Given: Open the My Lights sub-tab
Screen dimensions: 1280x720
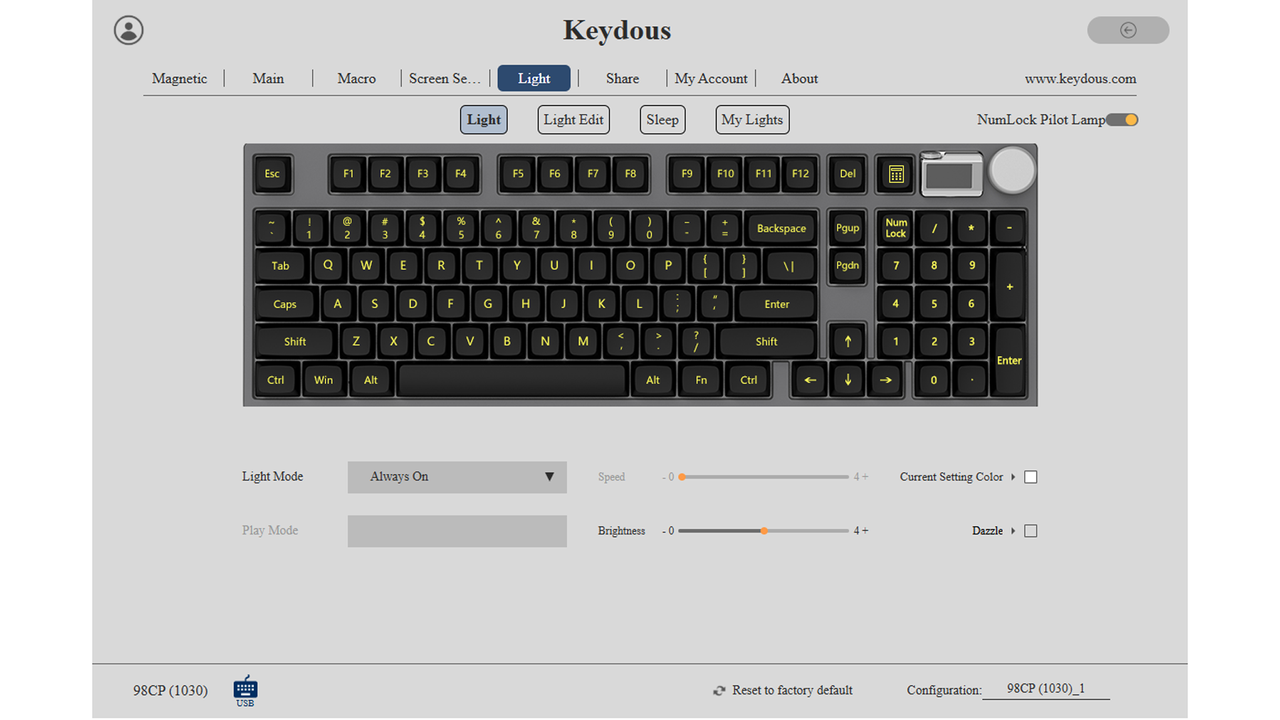Looking at the screenshot, I should coord(752,120).
